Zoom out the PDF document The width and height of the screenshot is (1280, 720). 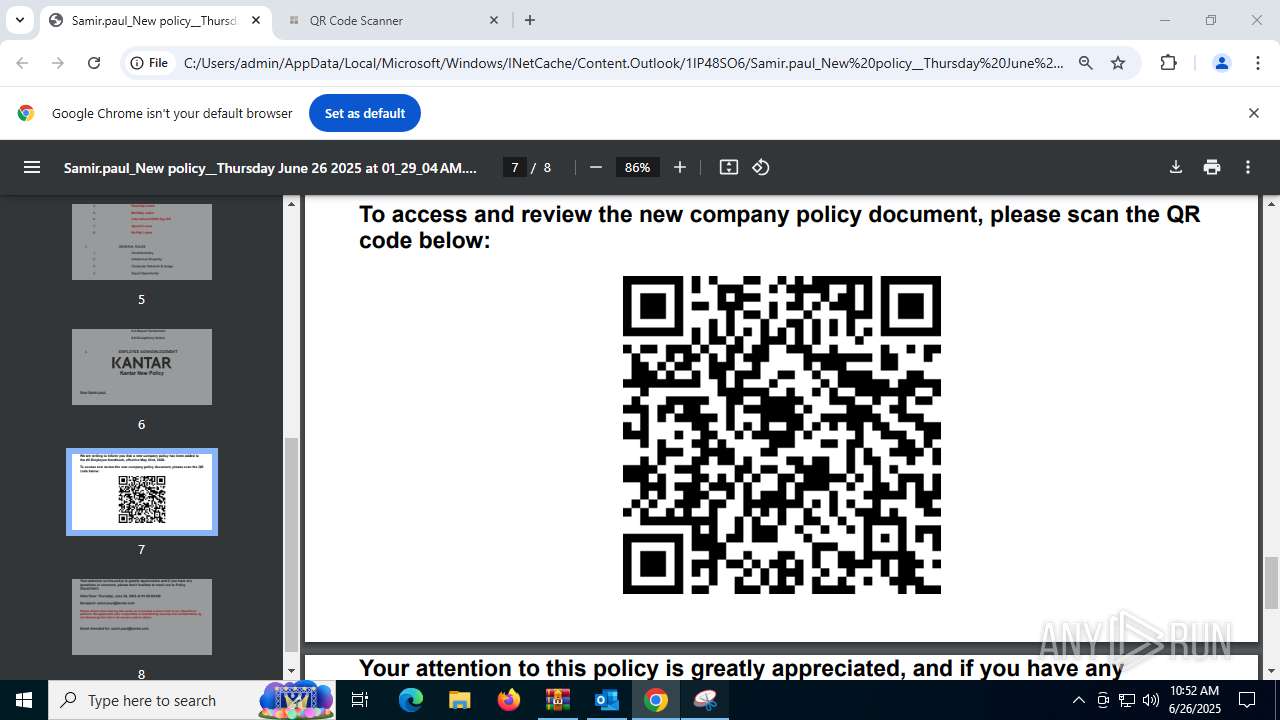coord(596,167)
